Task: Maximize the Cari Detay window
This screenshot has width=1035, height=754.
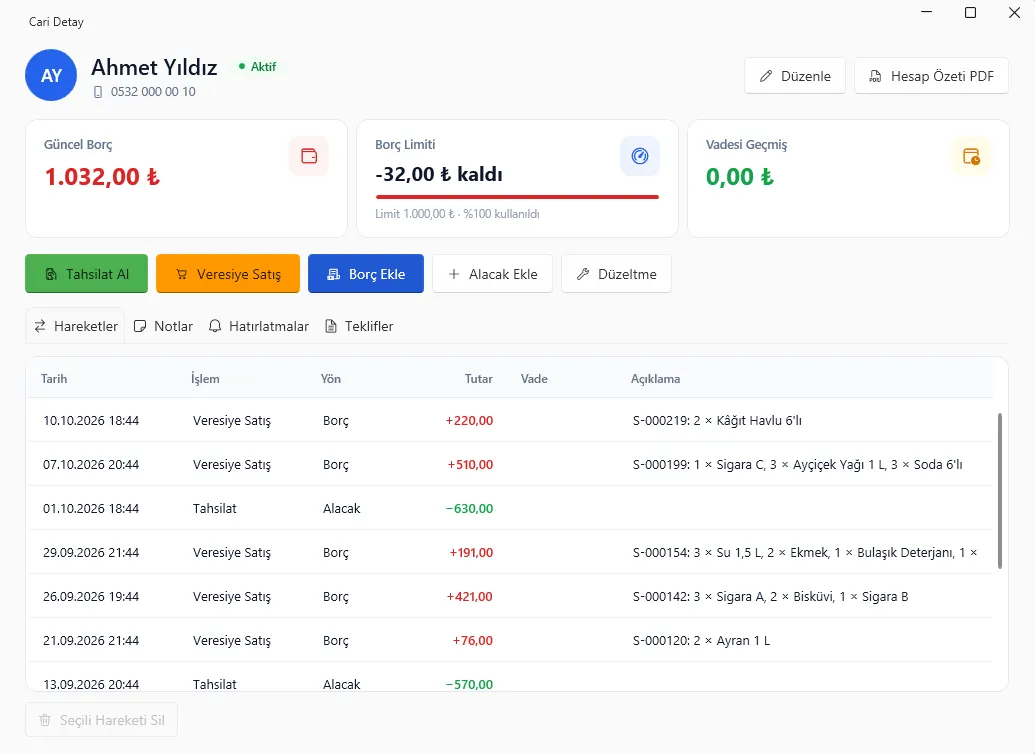Action: point(970,13)
